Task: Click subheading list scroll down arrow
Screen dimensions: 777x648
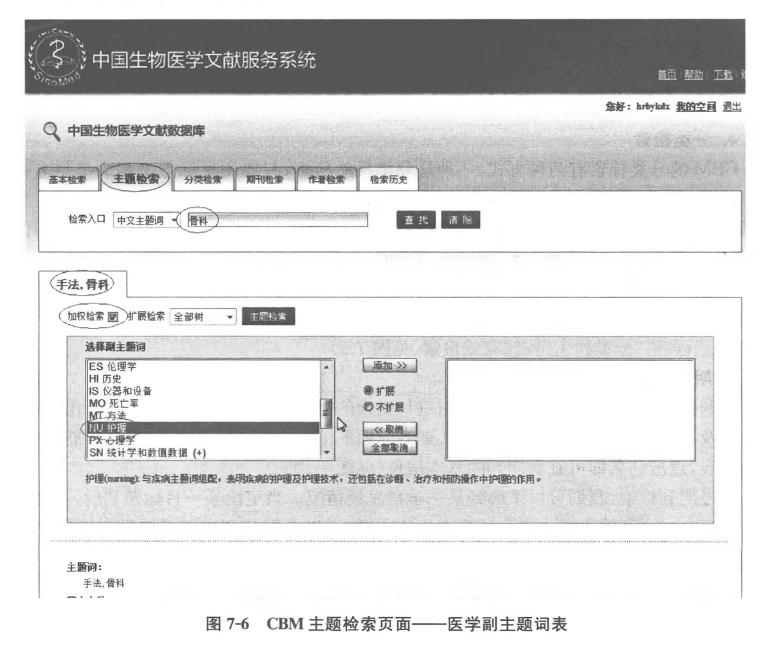Action: pyautogui.click(x=327, y=452)
